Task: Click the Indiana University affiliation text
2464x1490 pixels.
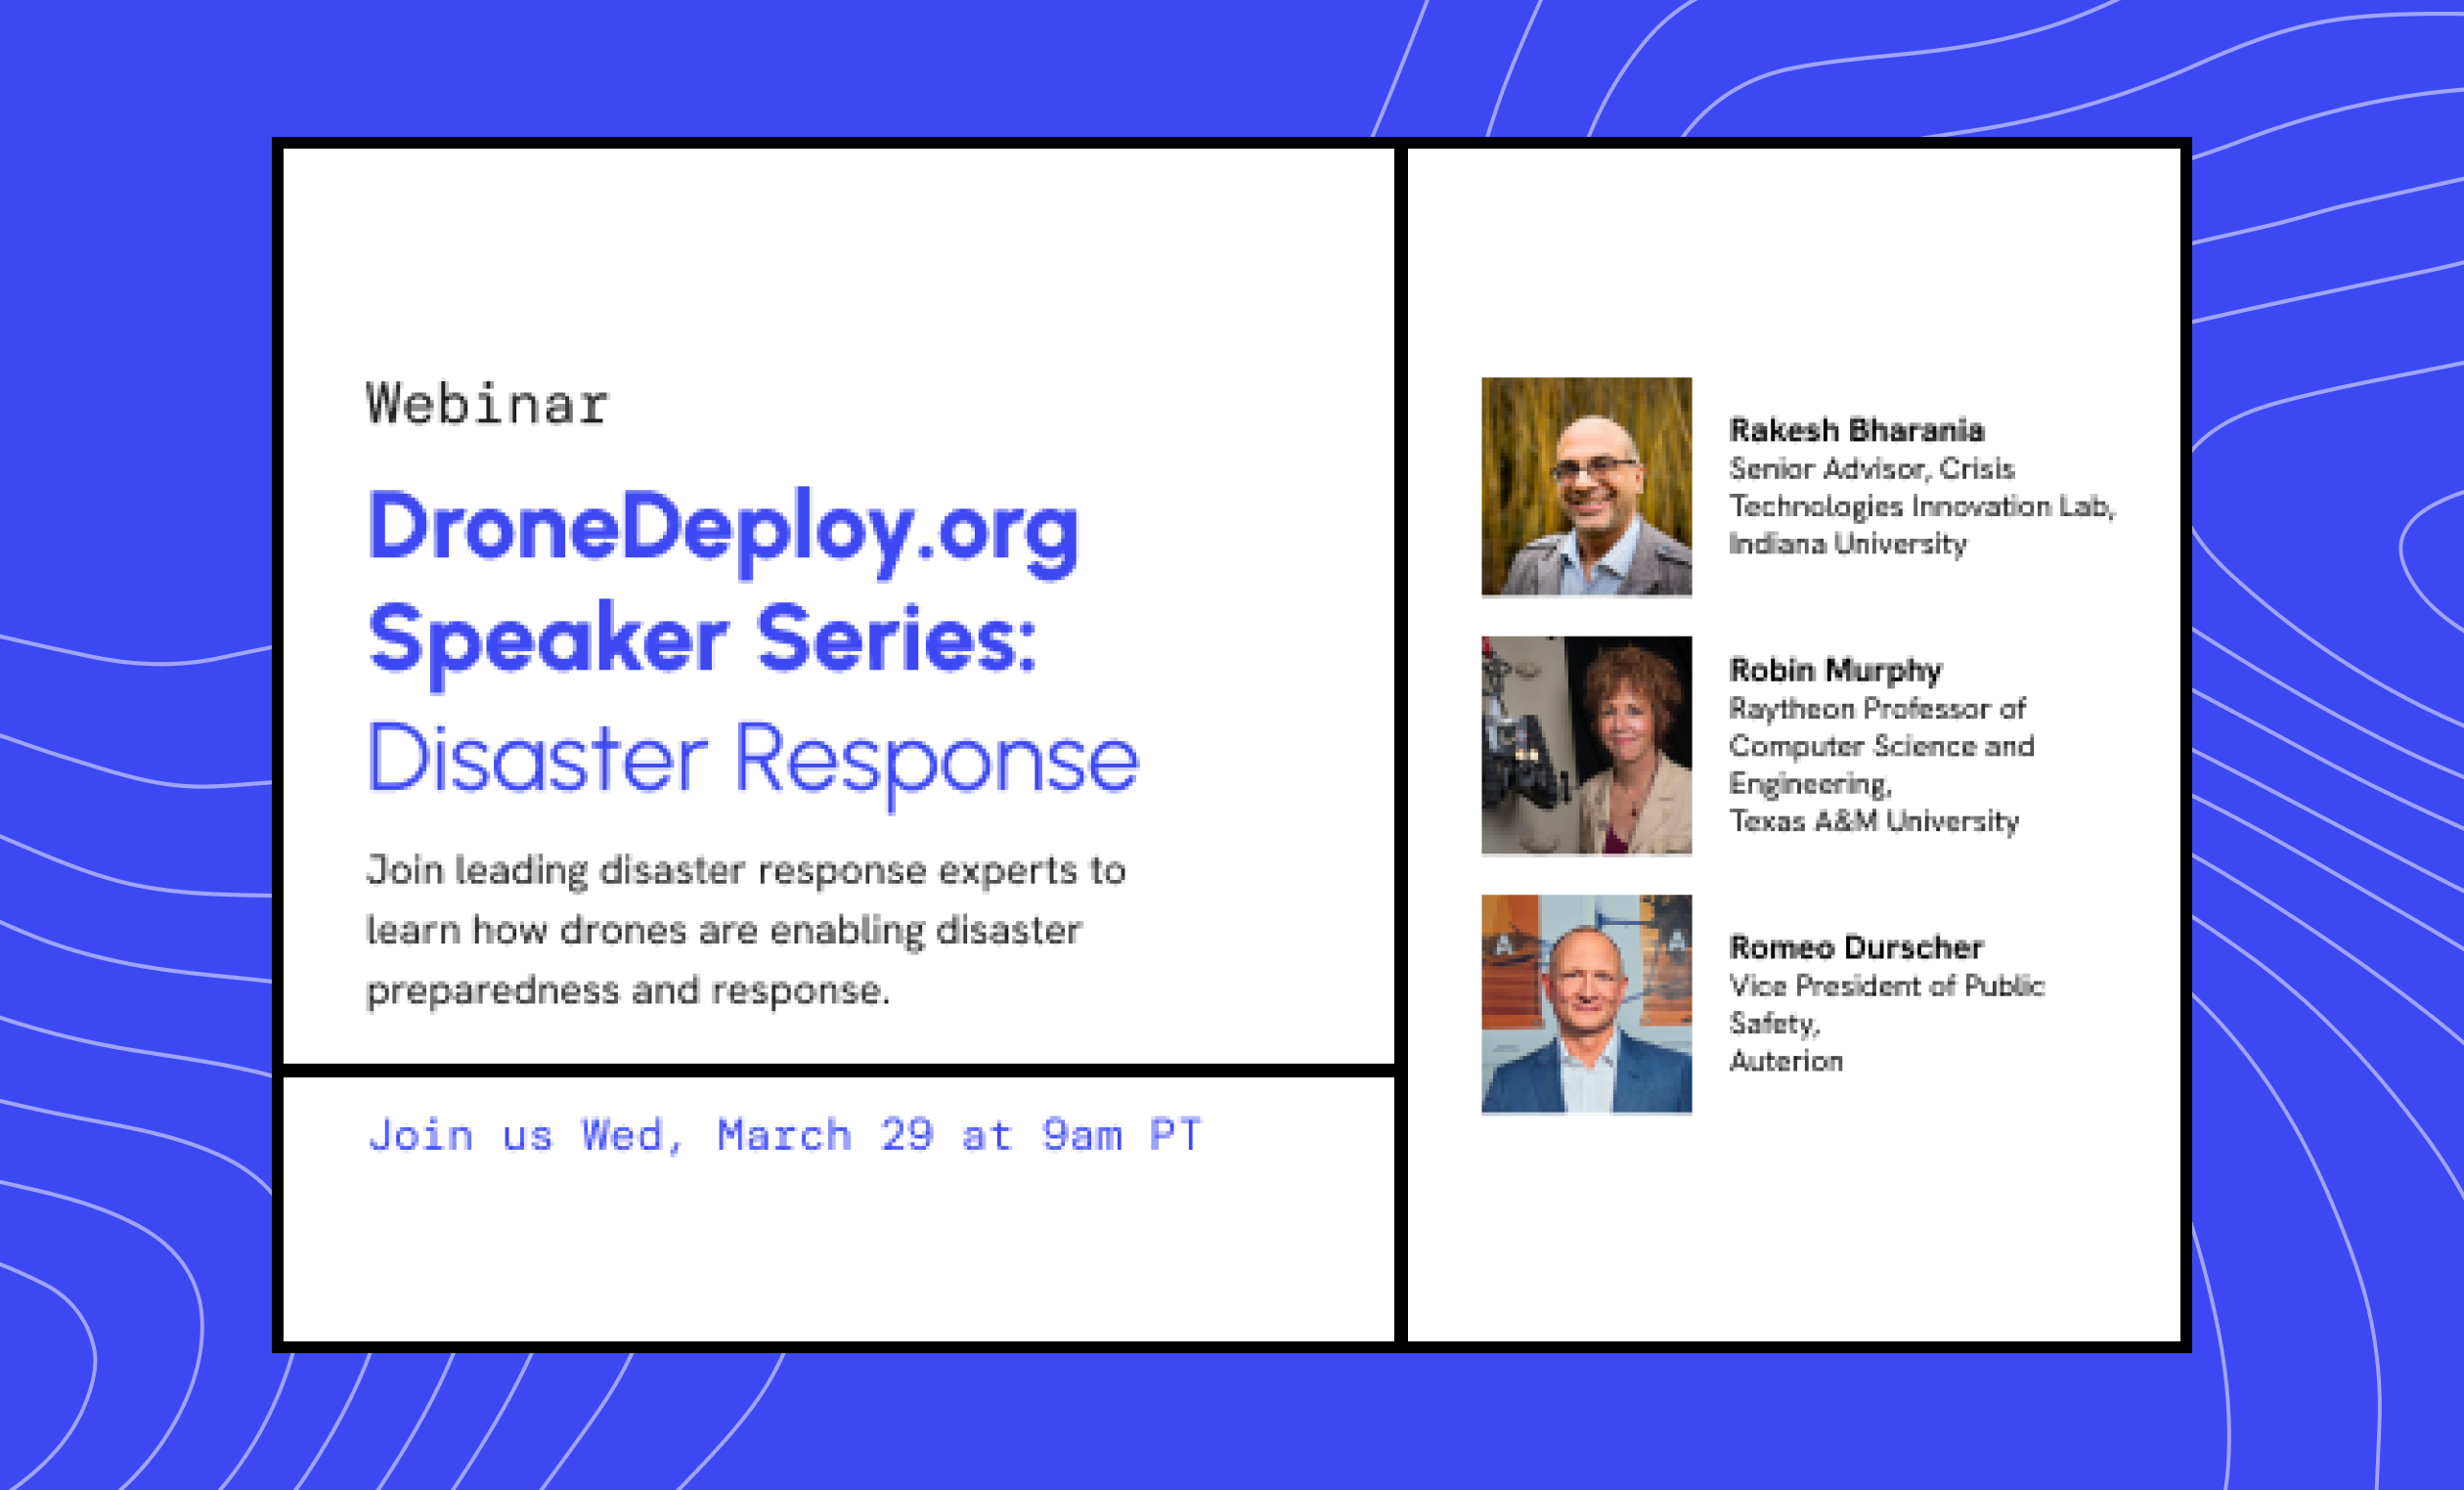Action: click(1847, 545)
